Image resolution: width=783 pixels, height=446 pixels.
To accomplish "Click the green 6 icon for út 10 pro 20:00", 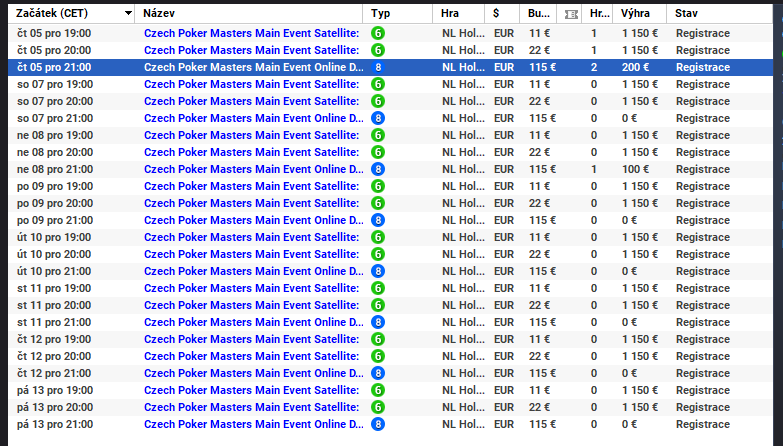I will [x=378, y=254].
